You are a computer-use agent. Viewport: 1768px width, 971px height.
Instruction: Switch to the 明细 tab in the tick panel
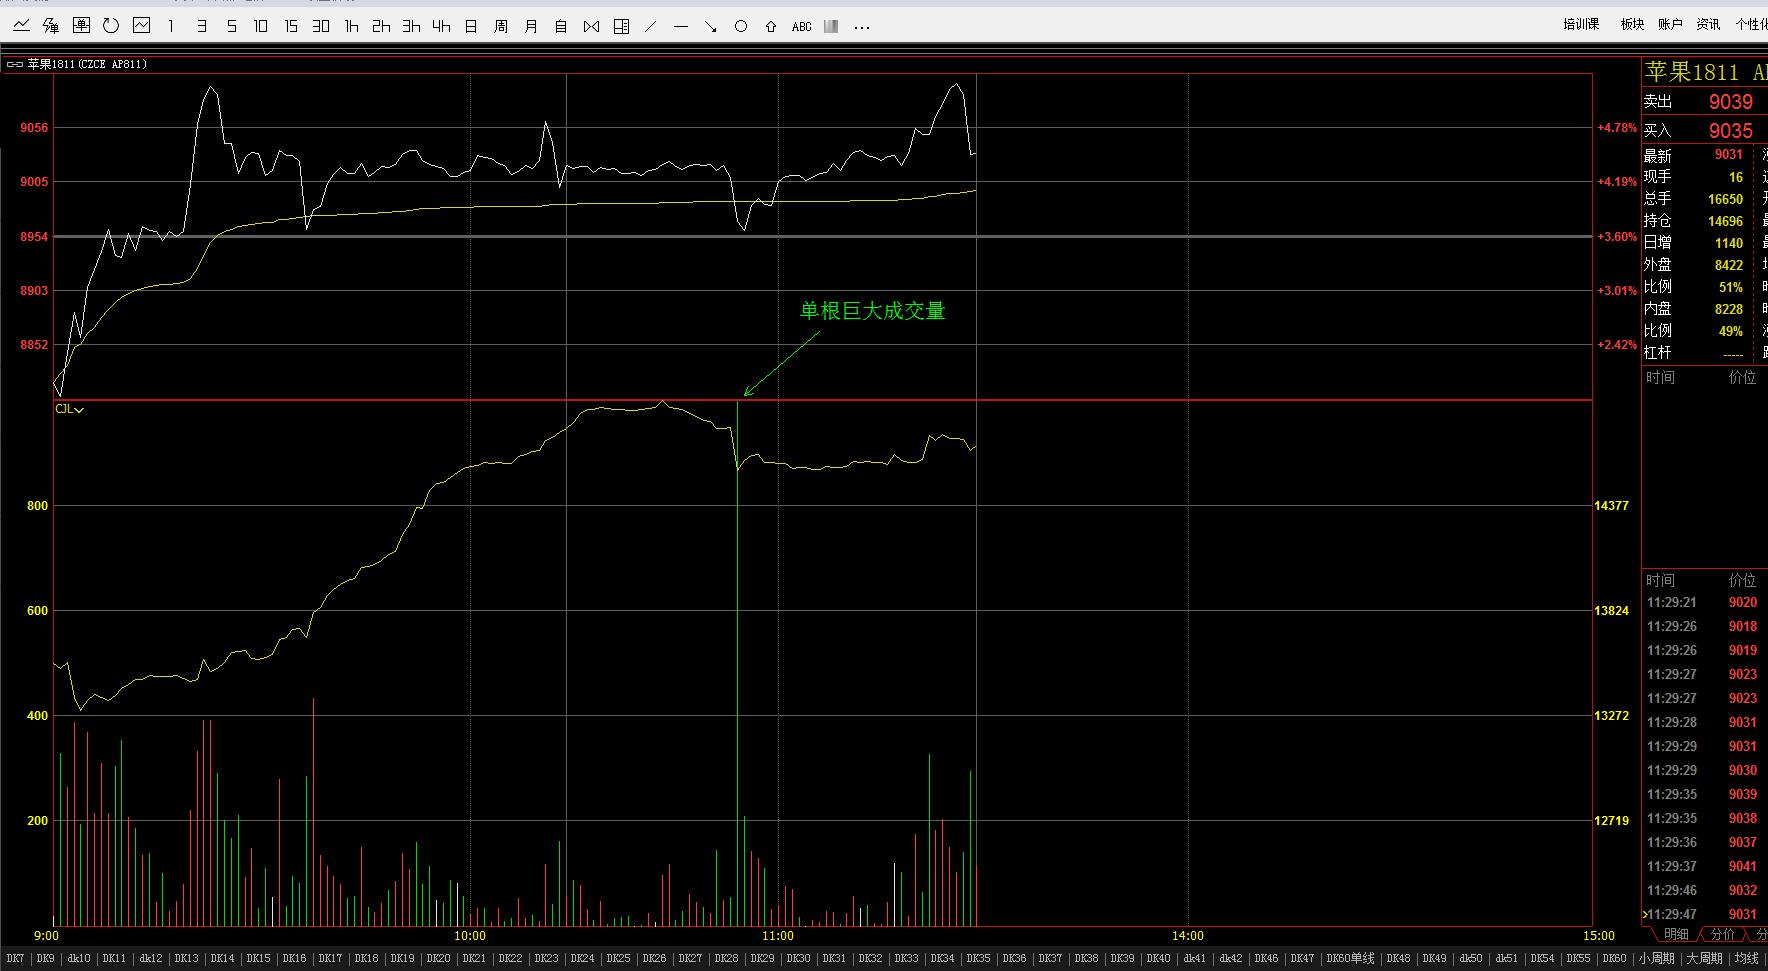pyautogui.click(x=1676, y=934)
